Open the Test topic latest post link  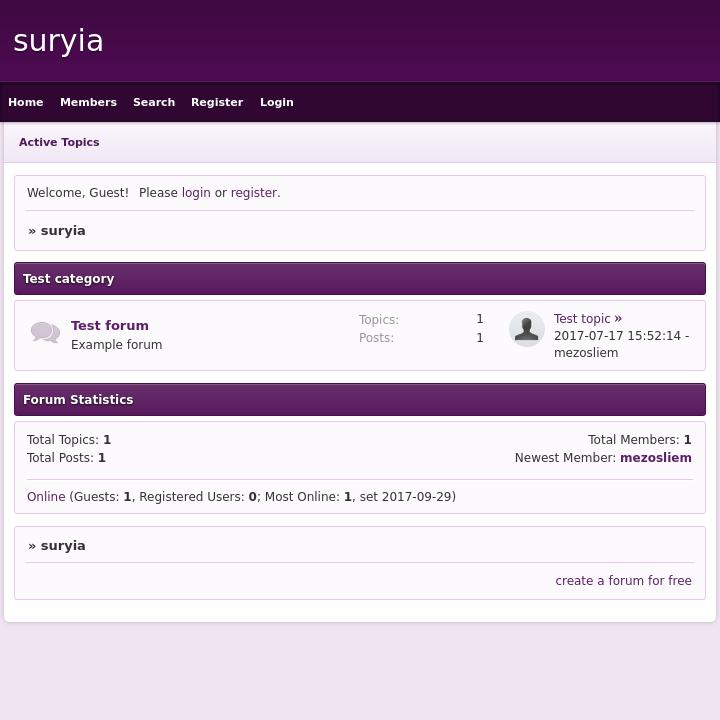[x=582, y=319]
